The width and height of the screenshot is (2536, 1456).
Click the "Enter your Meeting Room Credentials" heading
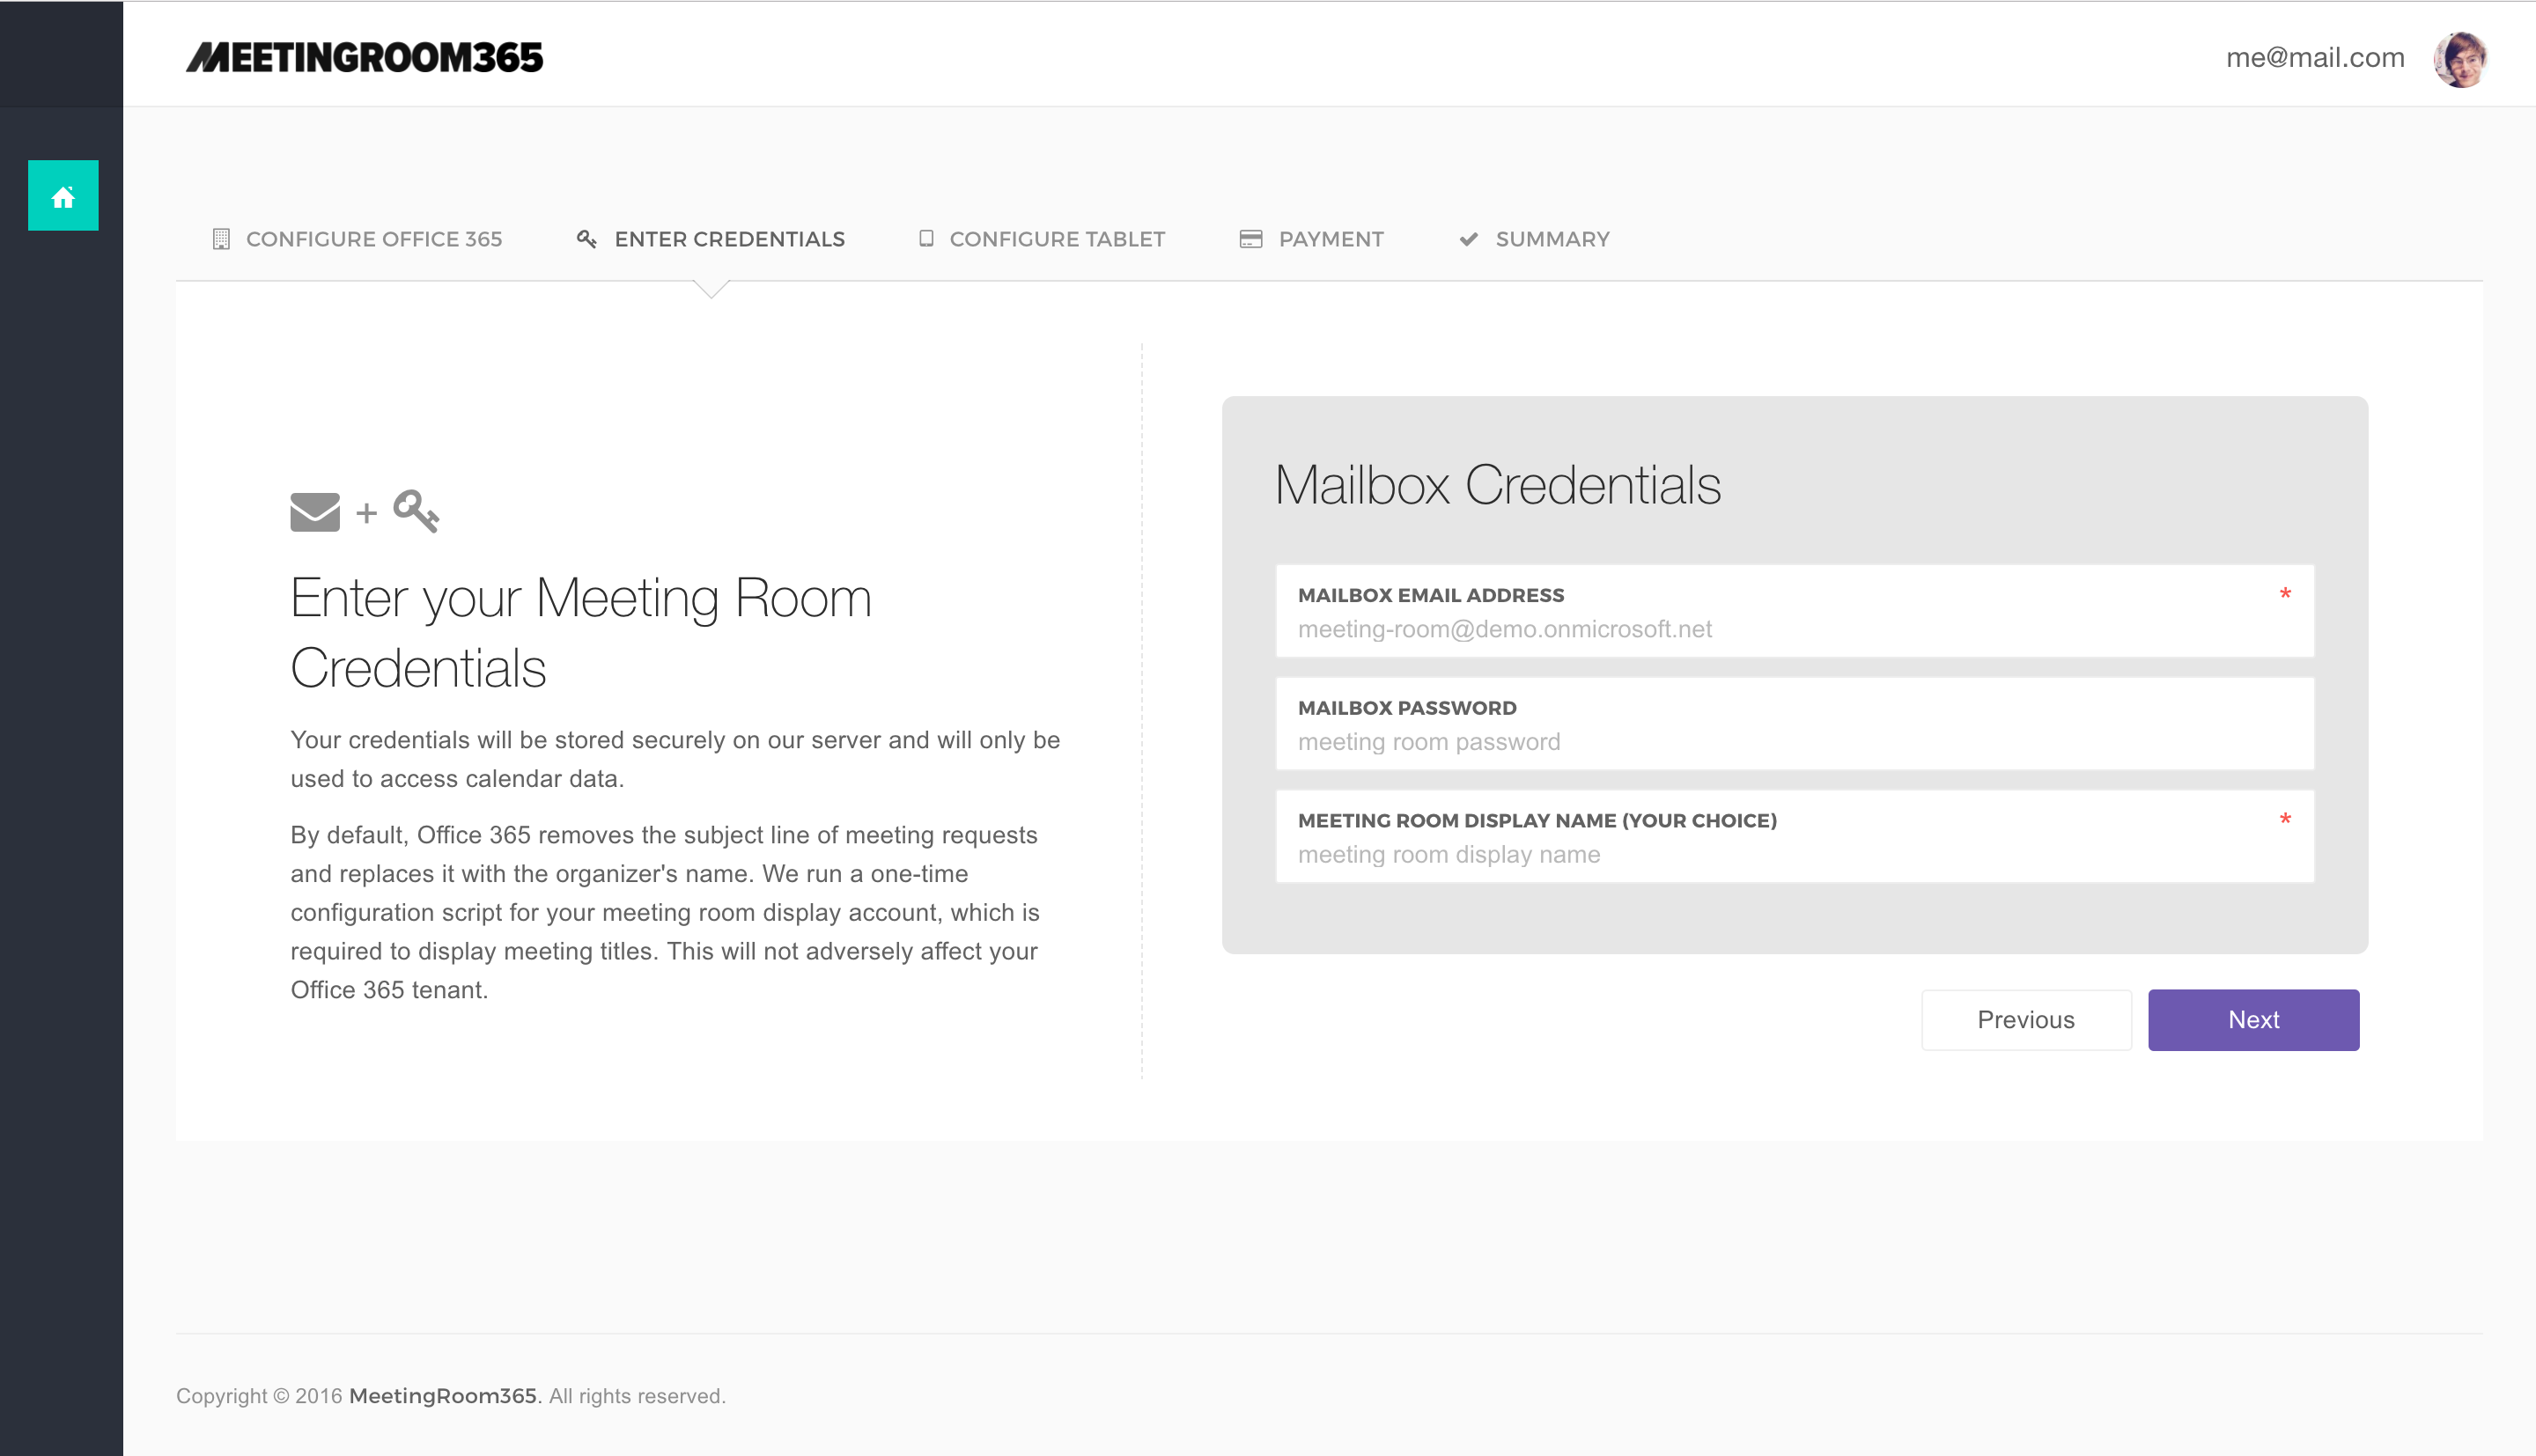click(x=581, y=632)
